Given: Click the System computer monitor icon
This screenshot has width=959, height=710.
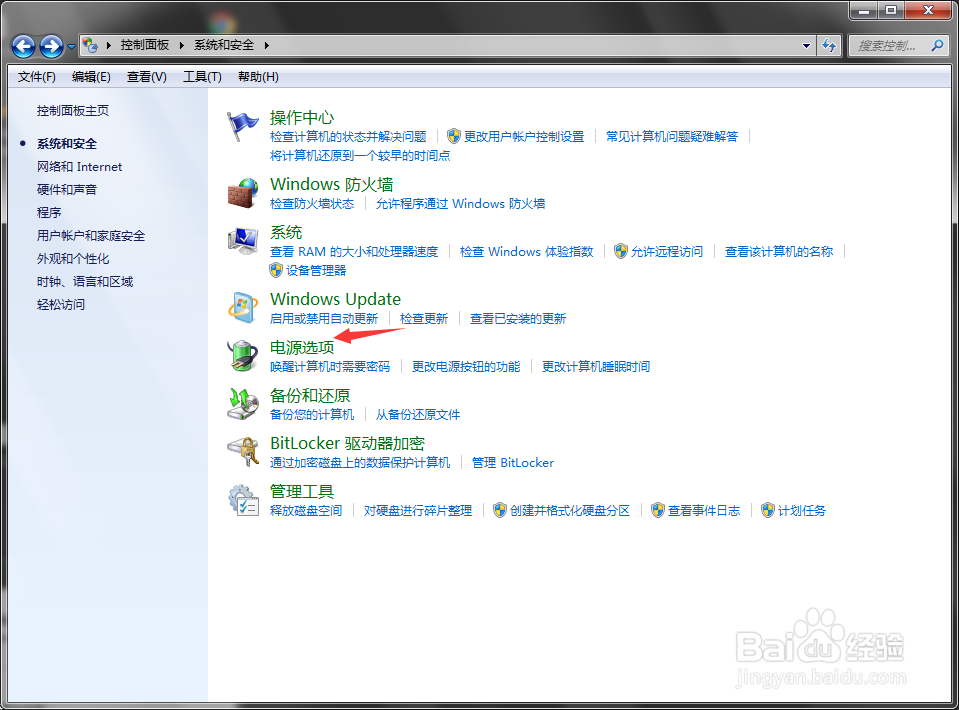Looking at the screenshot, I should click(x=243, y=241).
